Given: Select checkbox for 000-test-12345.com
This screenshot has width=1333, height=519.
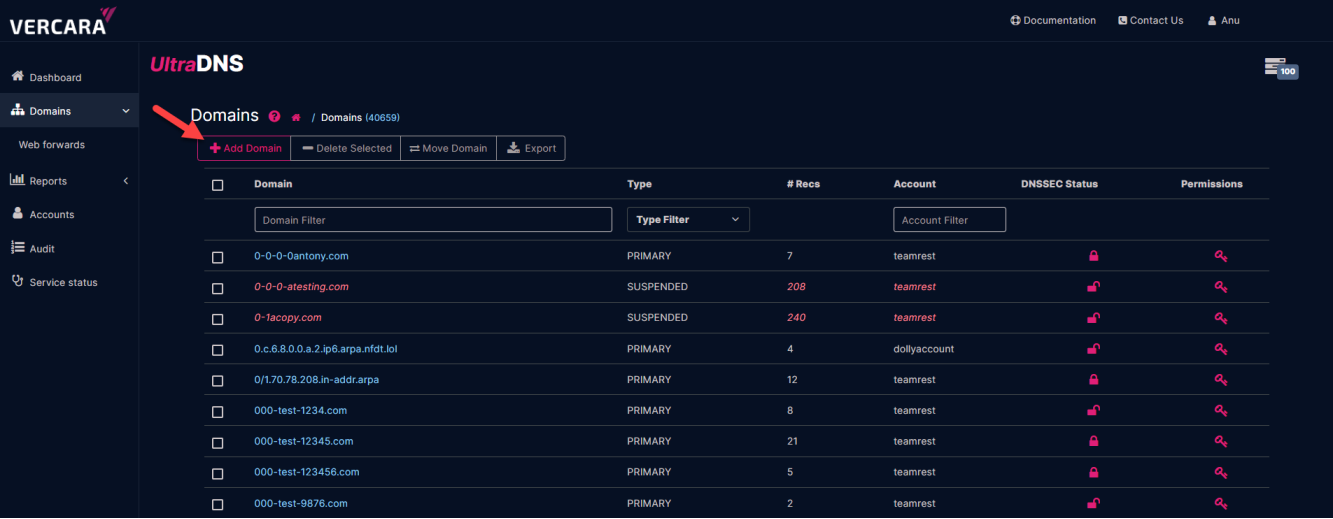Looking at the screenshot, I should pyautogui.click(x=218, y=442).
